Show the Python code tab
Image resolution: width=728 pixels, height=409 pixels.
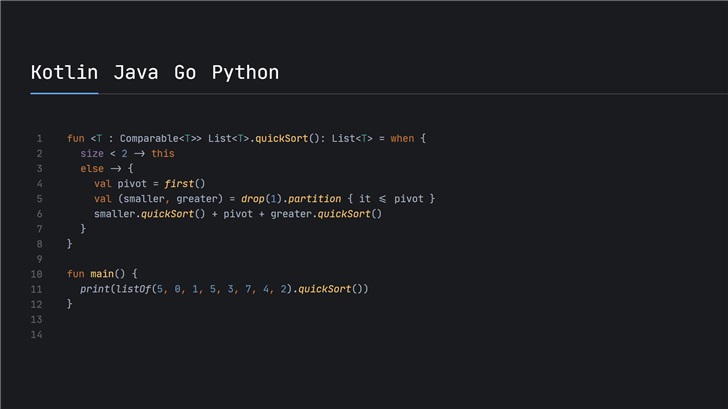tap(245, 73)
